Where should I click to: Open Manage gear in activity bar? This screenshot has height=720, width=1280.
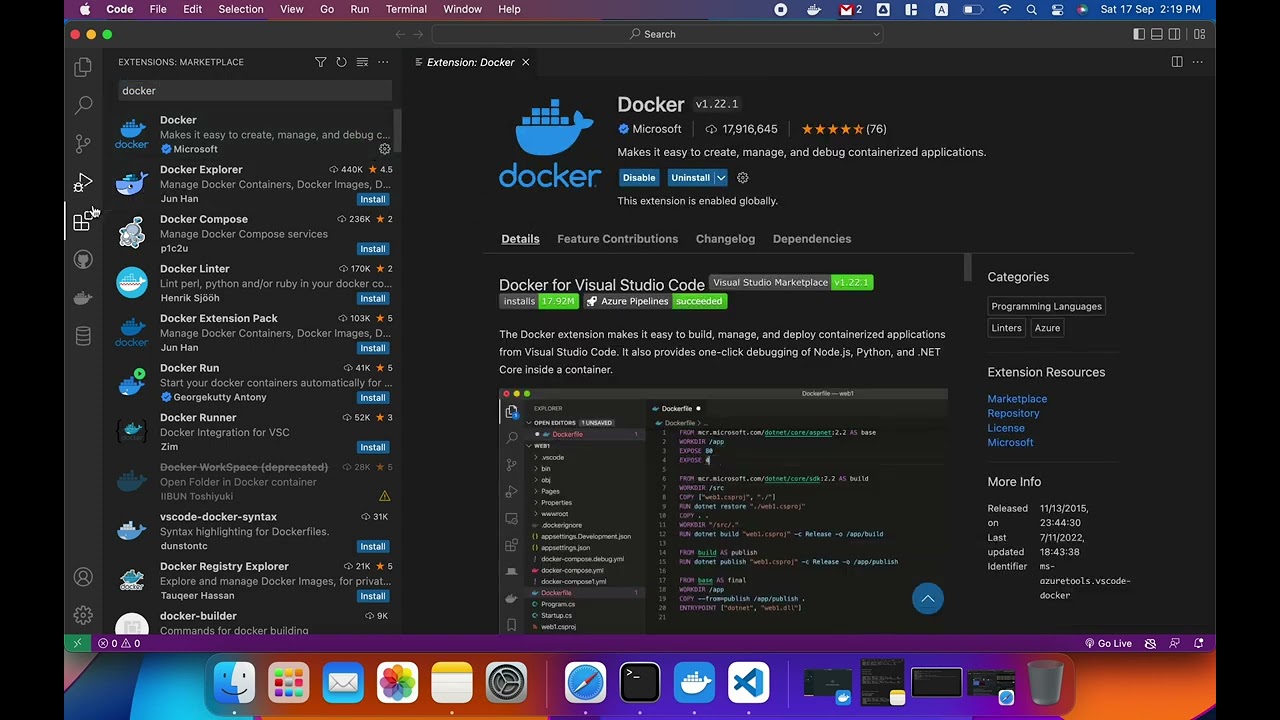point(83,616)
